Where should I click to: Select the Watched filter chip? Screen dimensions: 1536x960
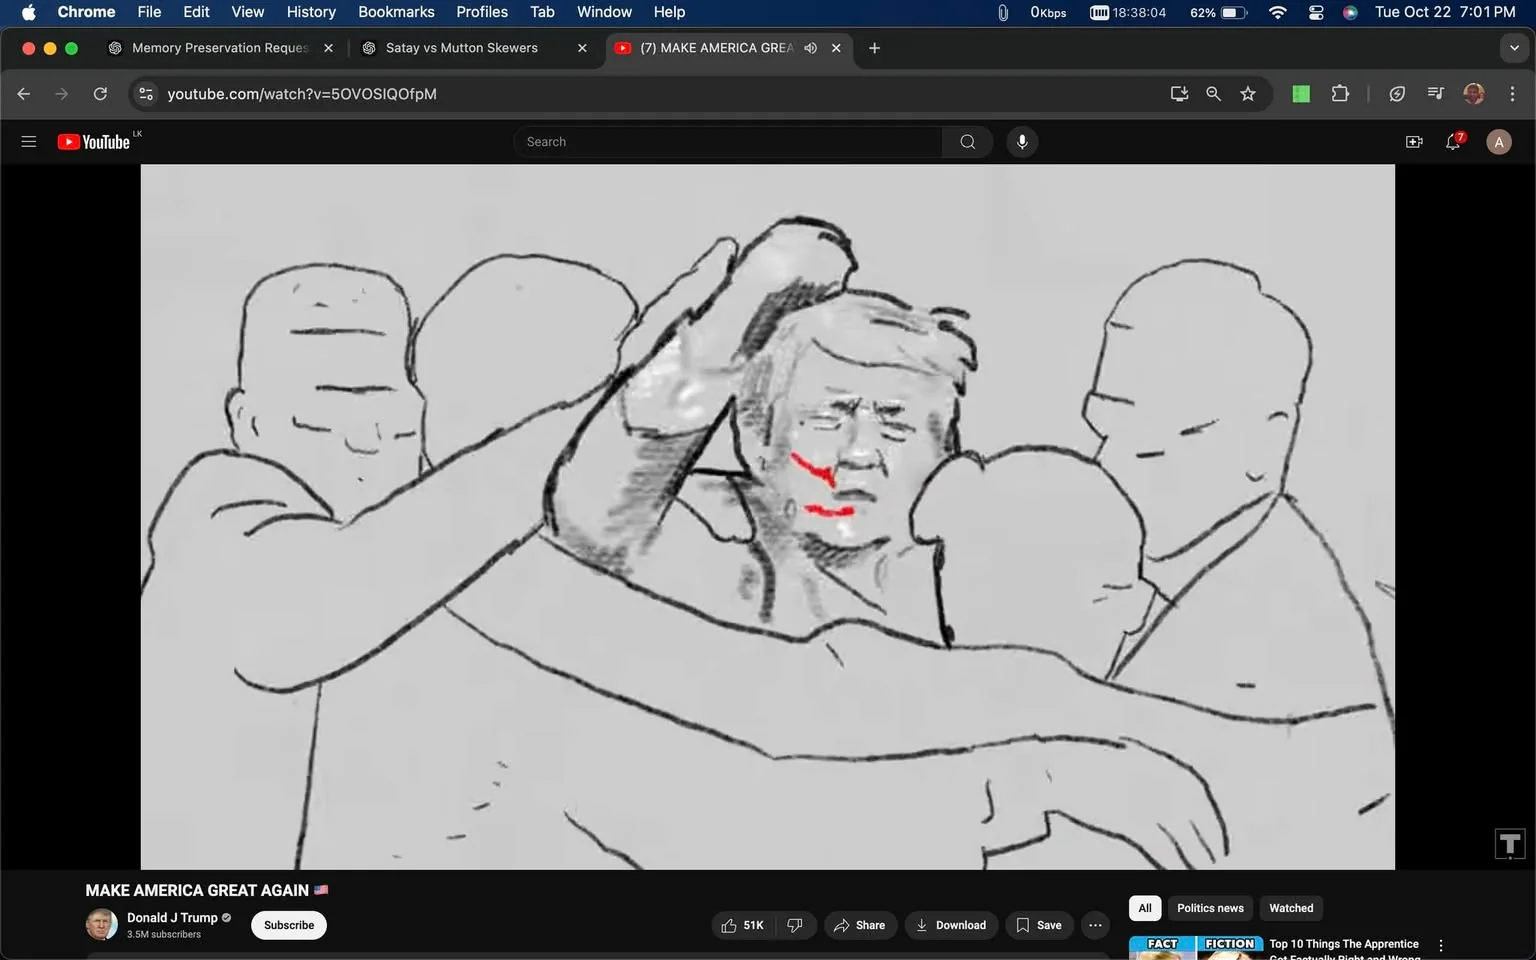1291,908
